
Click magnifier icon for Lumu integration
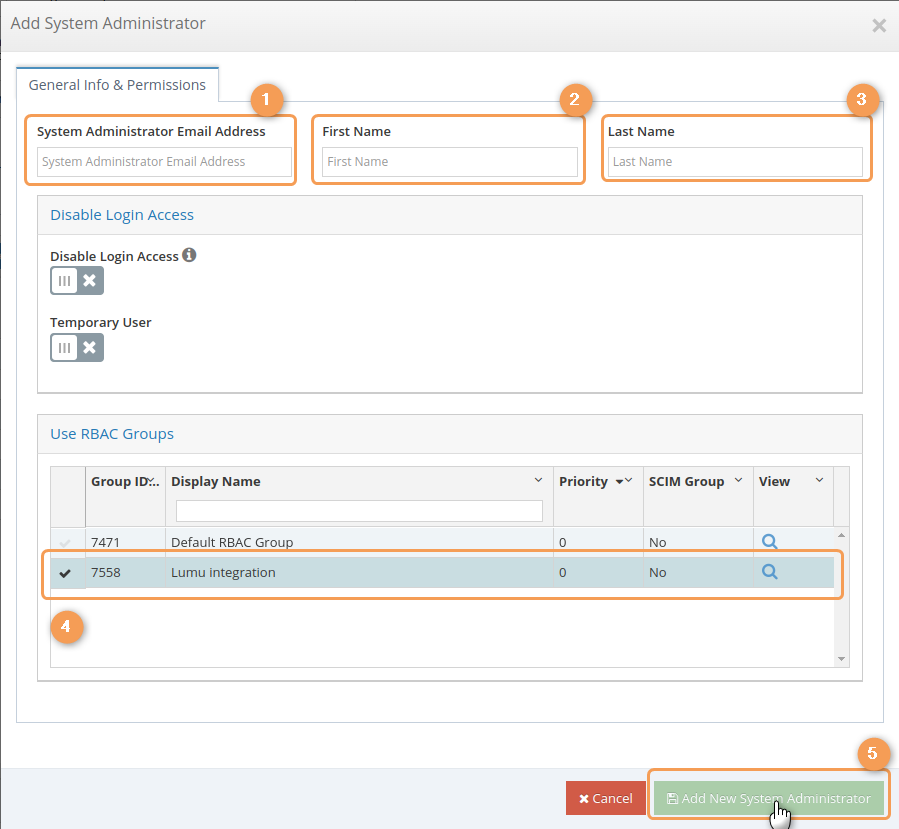point(769,572)
